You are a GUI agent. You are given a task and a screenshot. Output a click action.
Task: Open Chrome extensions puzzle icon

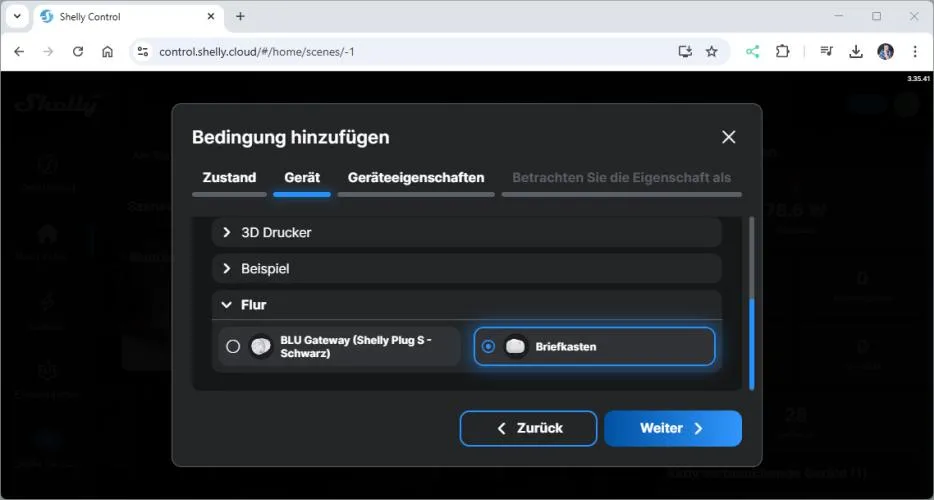(783, 51)
